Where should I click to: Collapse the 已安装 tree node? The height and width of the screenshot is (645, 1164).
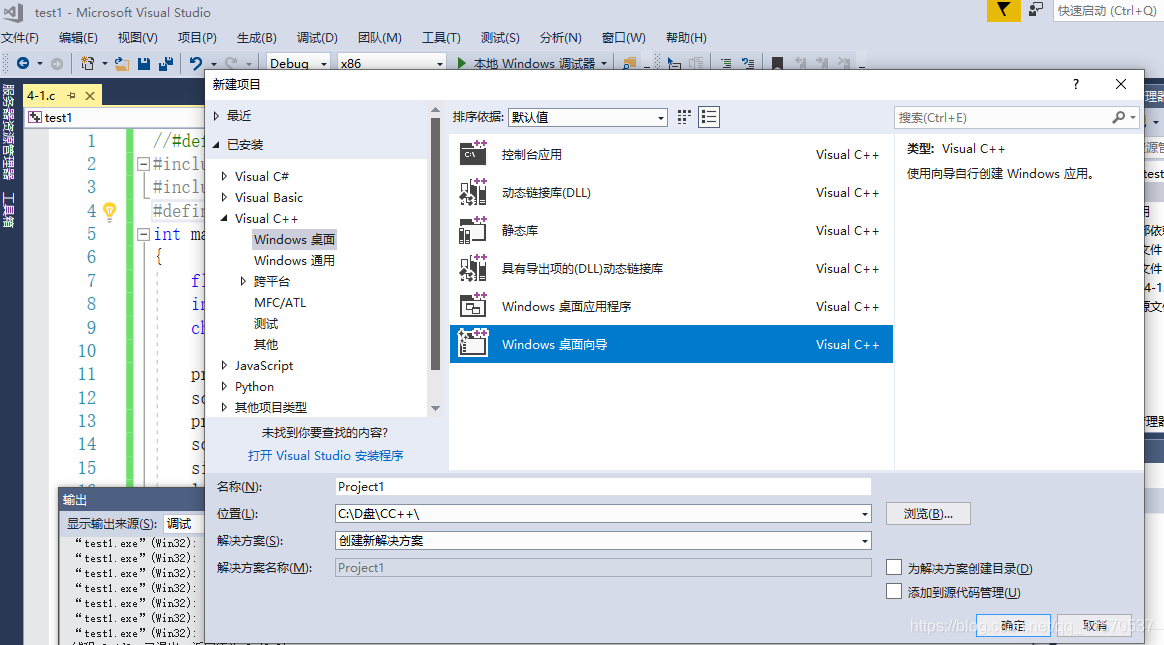tap(216, 145)
